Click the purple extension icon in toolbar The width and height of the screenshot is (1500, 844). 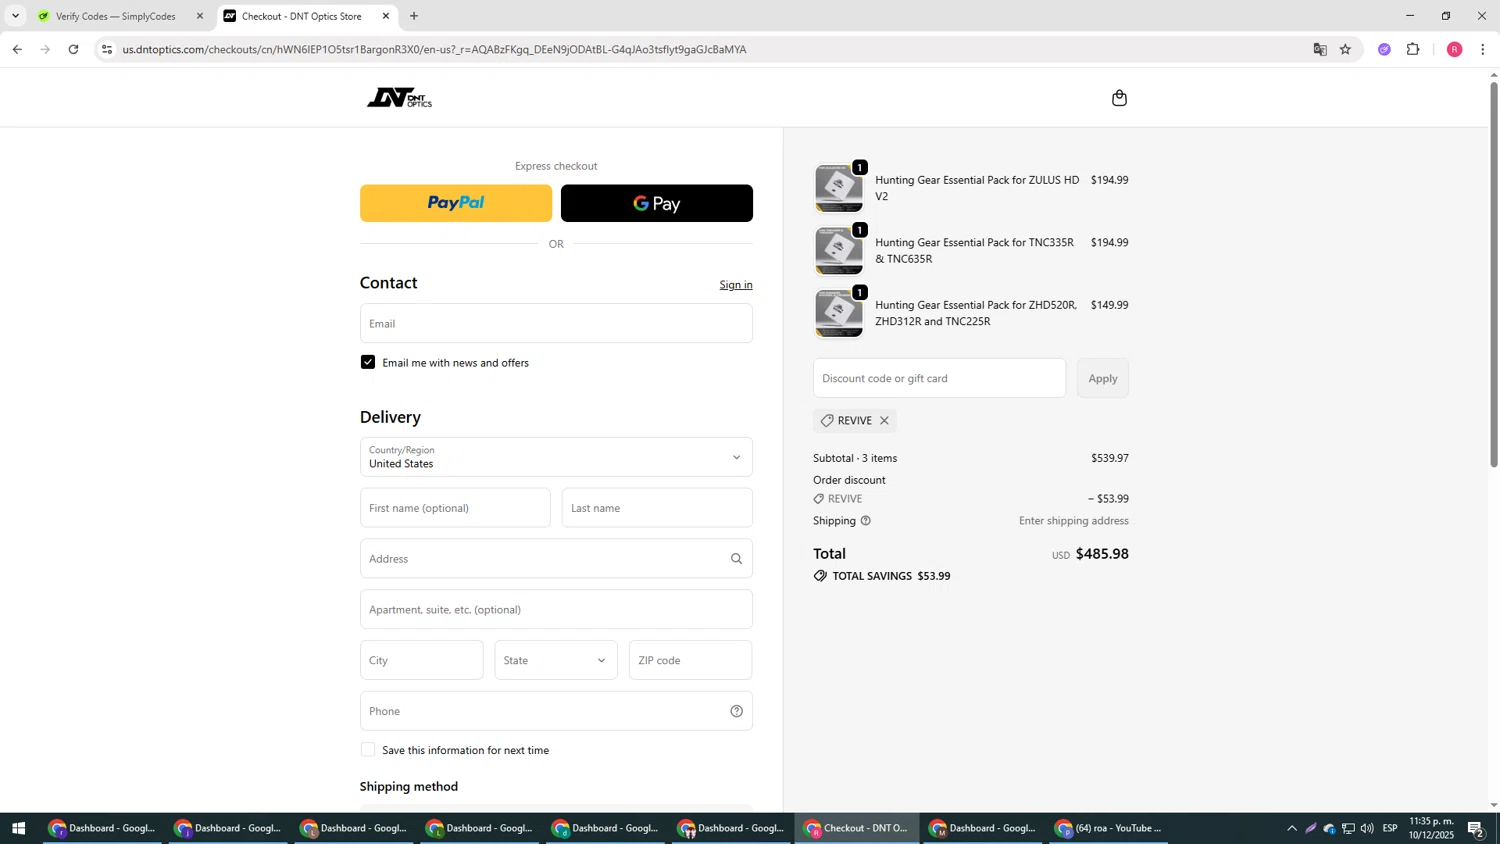tap(1384, 49)
